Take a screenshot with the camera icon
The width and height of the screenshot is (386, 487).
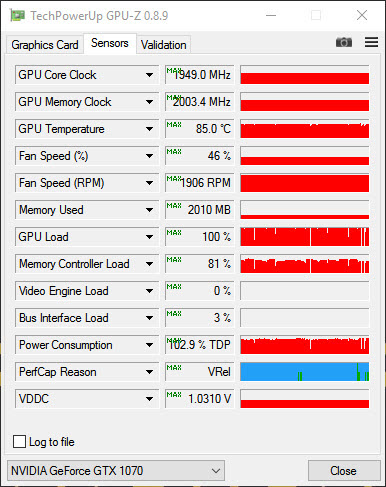(344, 42)
